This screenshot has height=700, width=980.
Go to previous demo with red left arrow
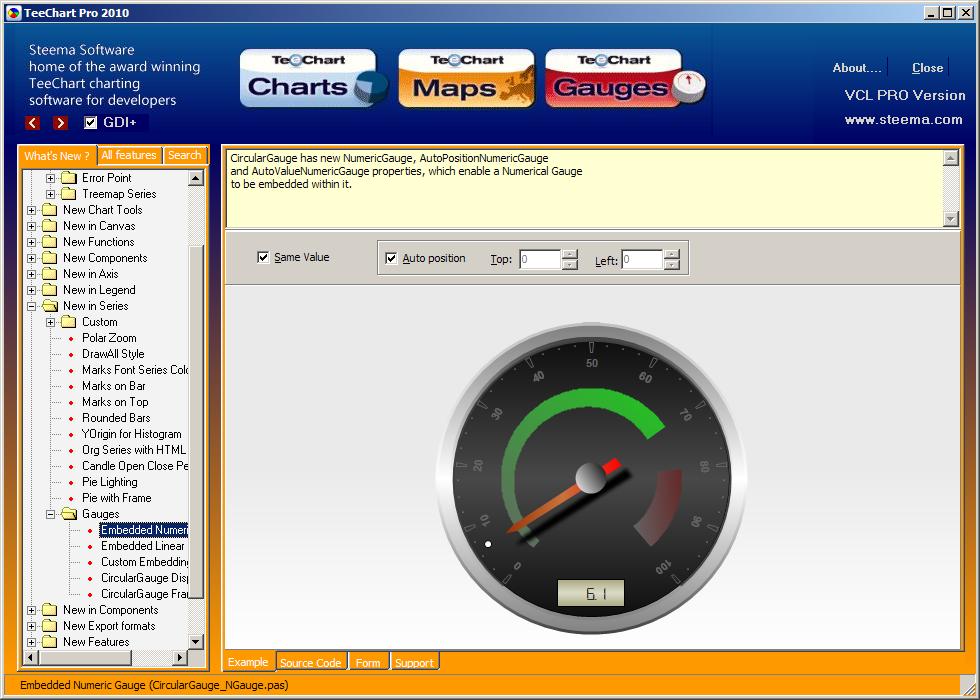pos(32,122)
